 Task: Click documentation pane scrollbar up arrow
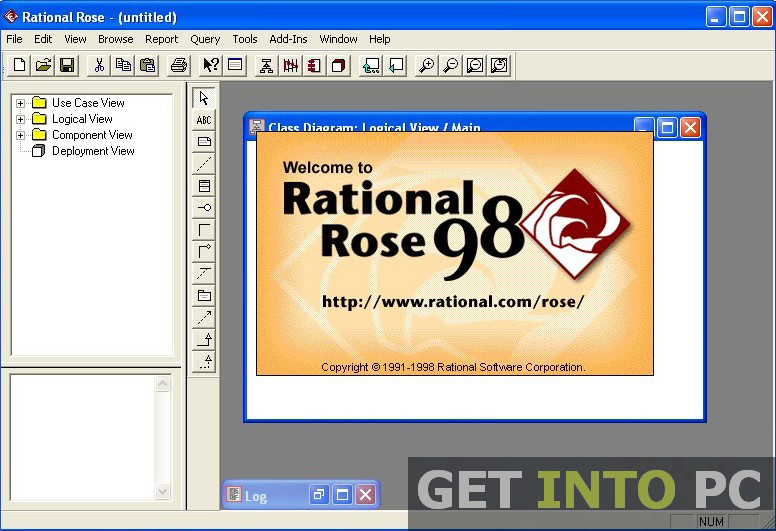[163, 384]
